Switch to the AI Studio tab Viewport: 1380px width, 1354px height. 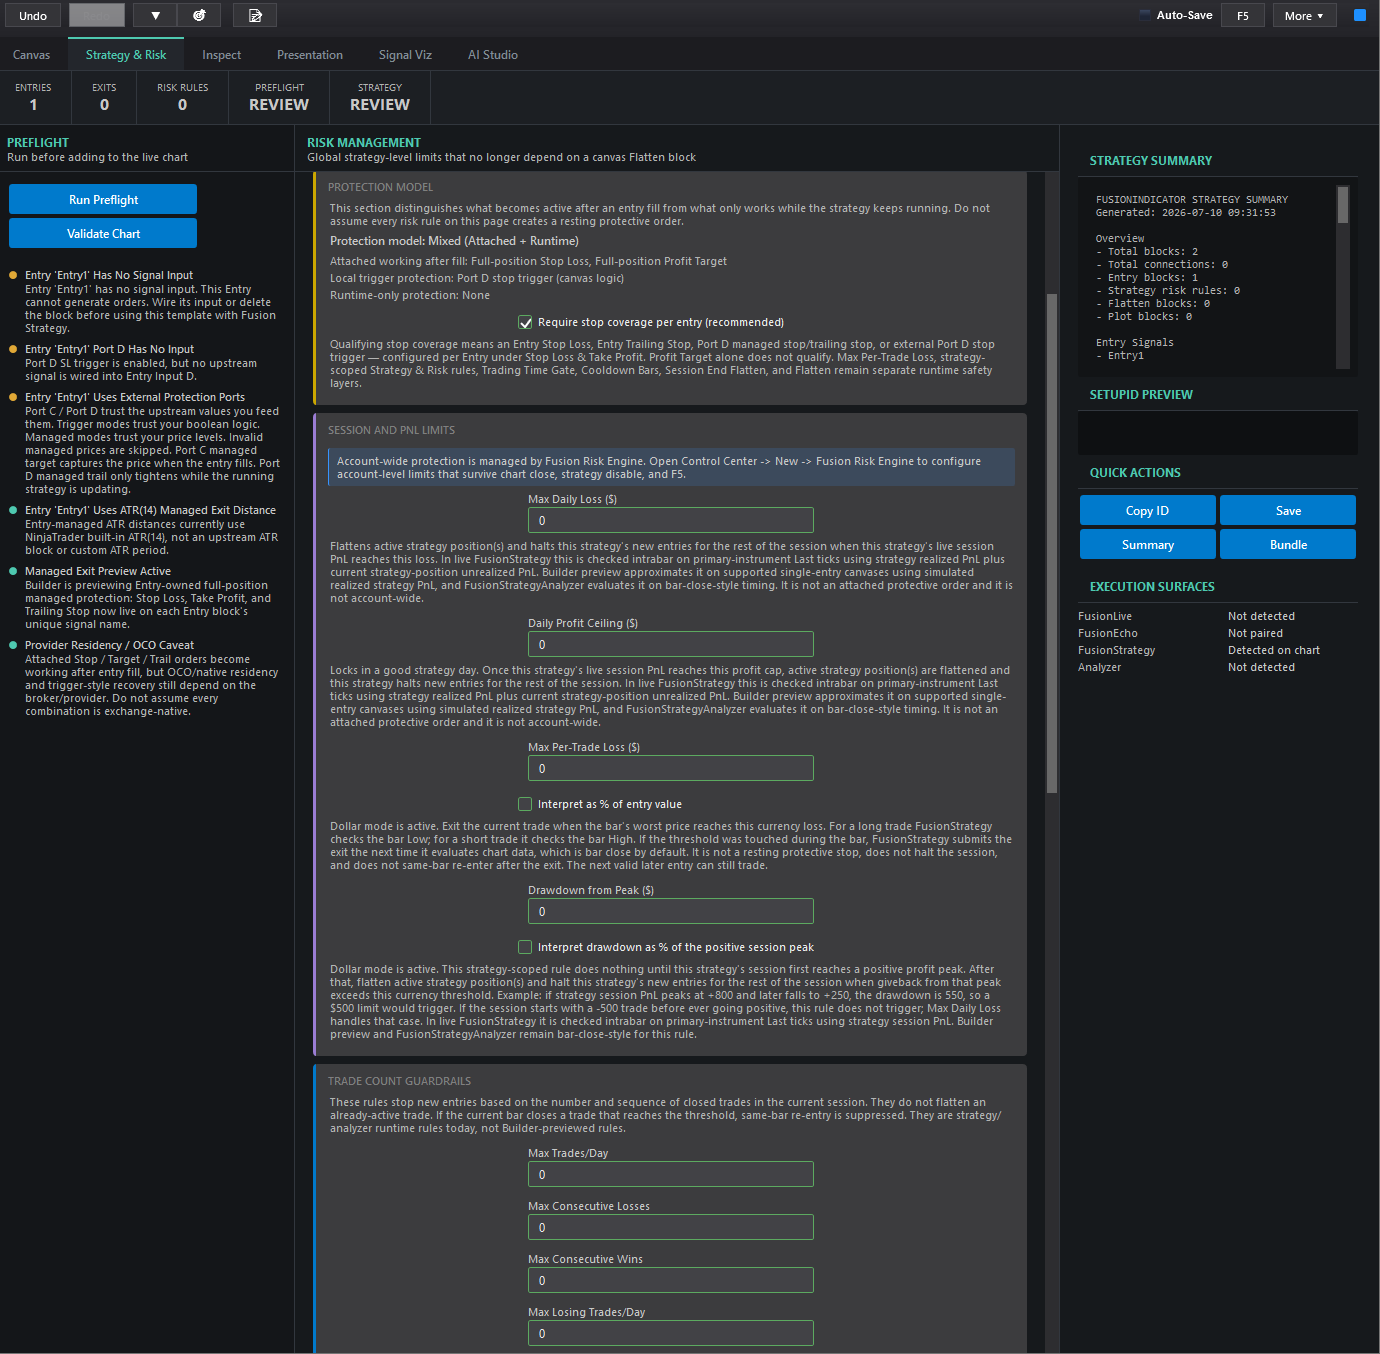[493, 55]
